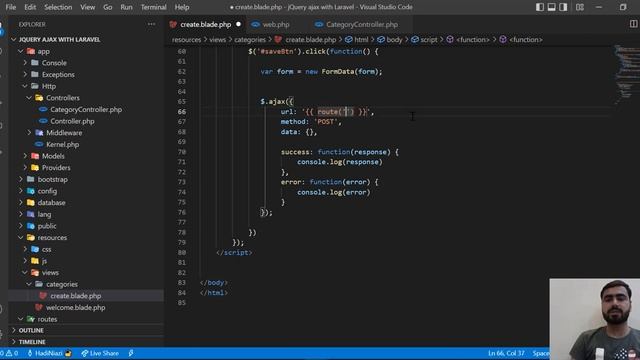This screenshot has height=360, width=640.
Task: Click views in the breadcrumb
Action: point(217,40)
